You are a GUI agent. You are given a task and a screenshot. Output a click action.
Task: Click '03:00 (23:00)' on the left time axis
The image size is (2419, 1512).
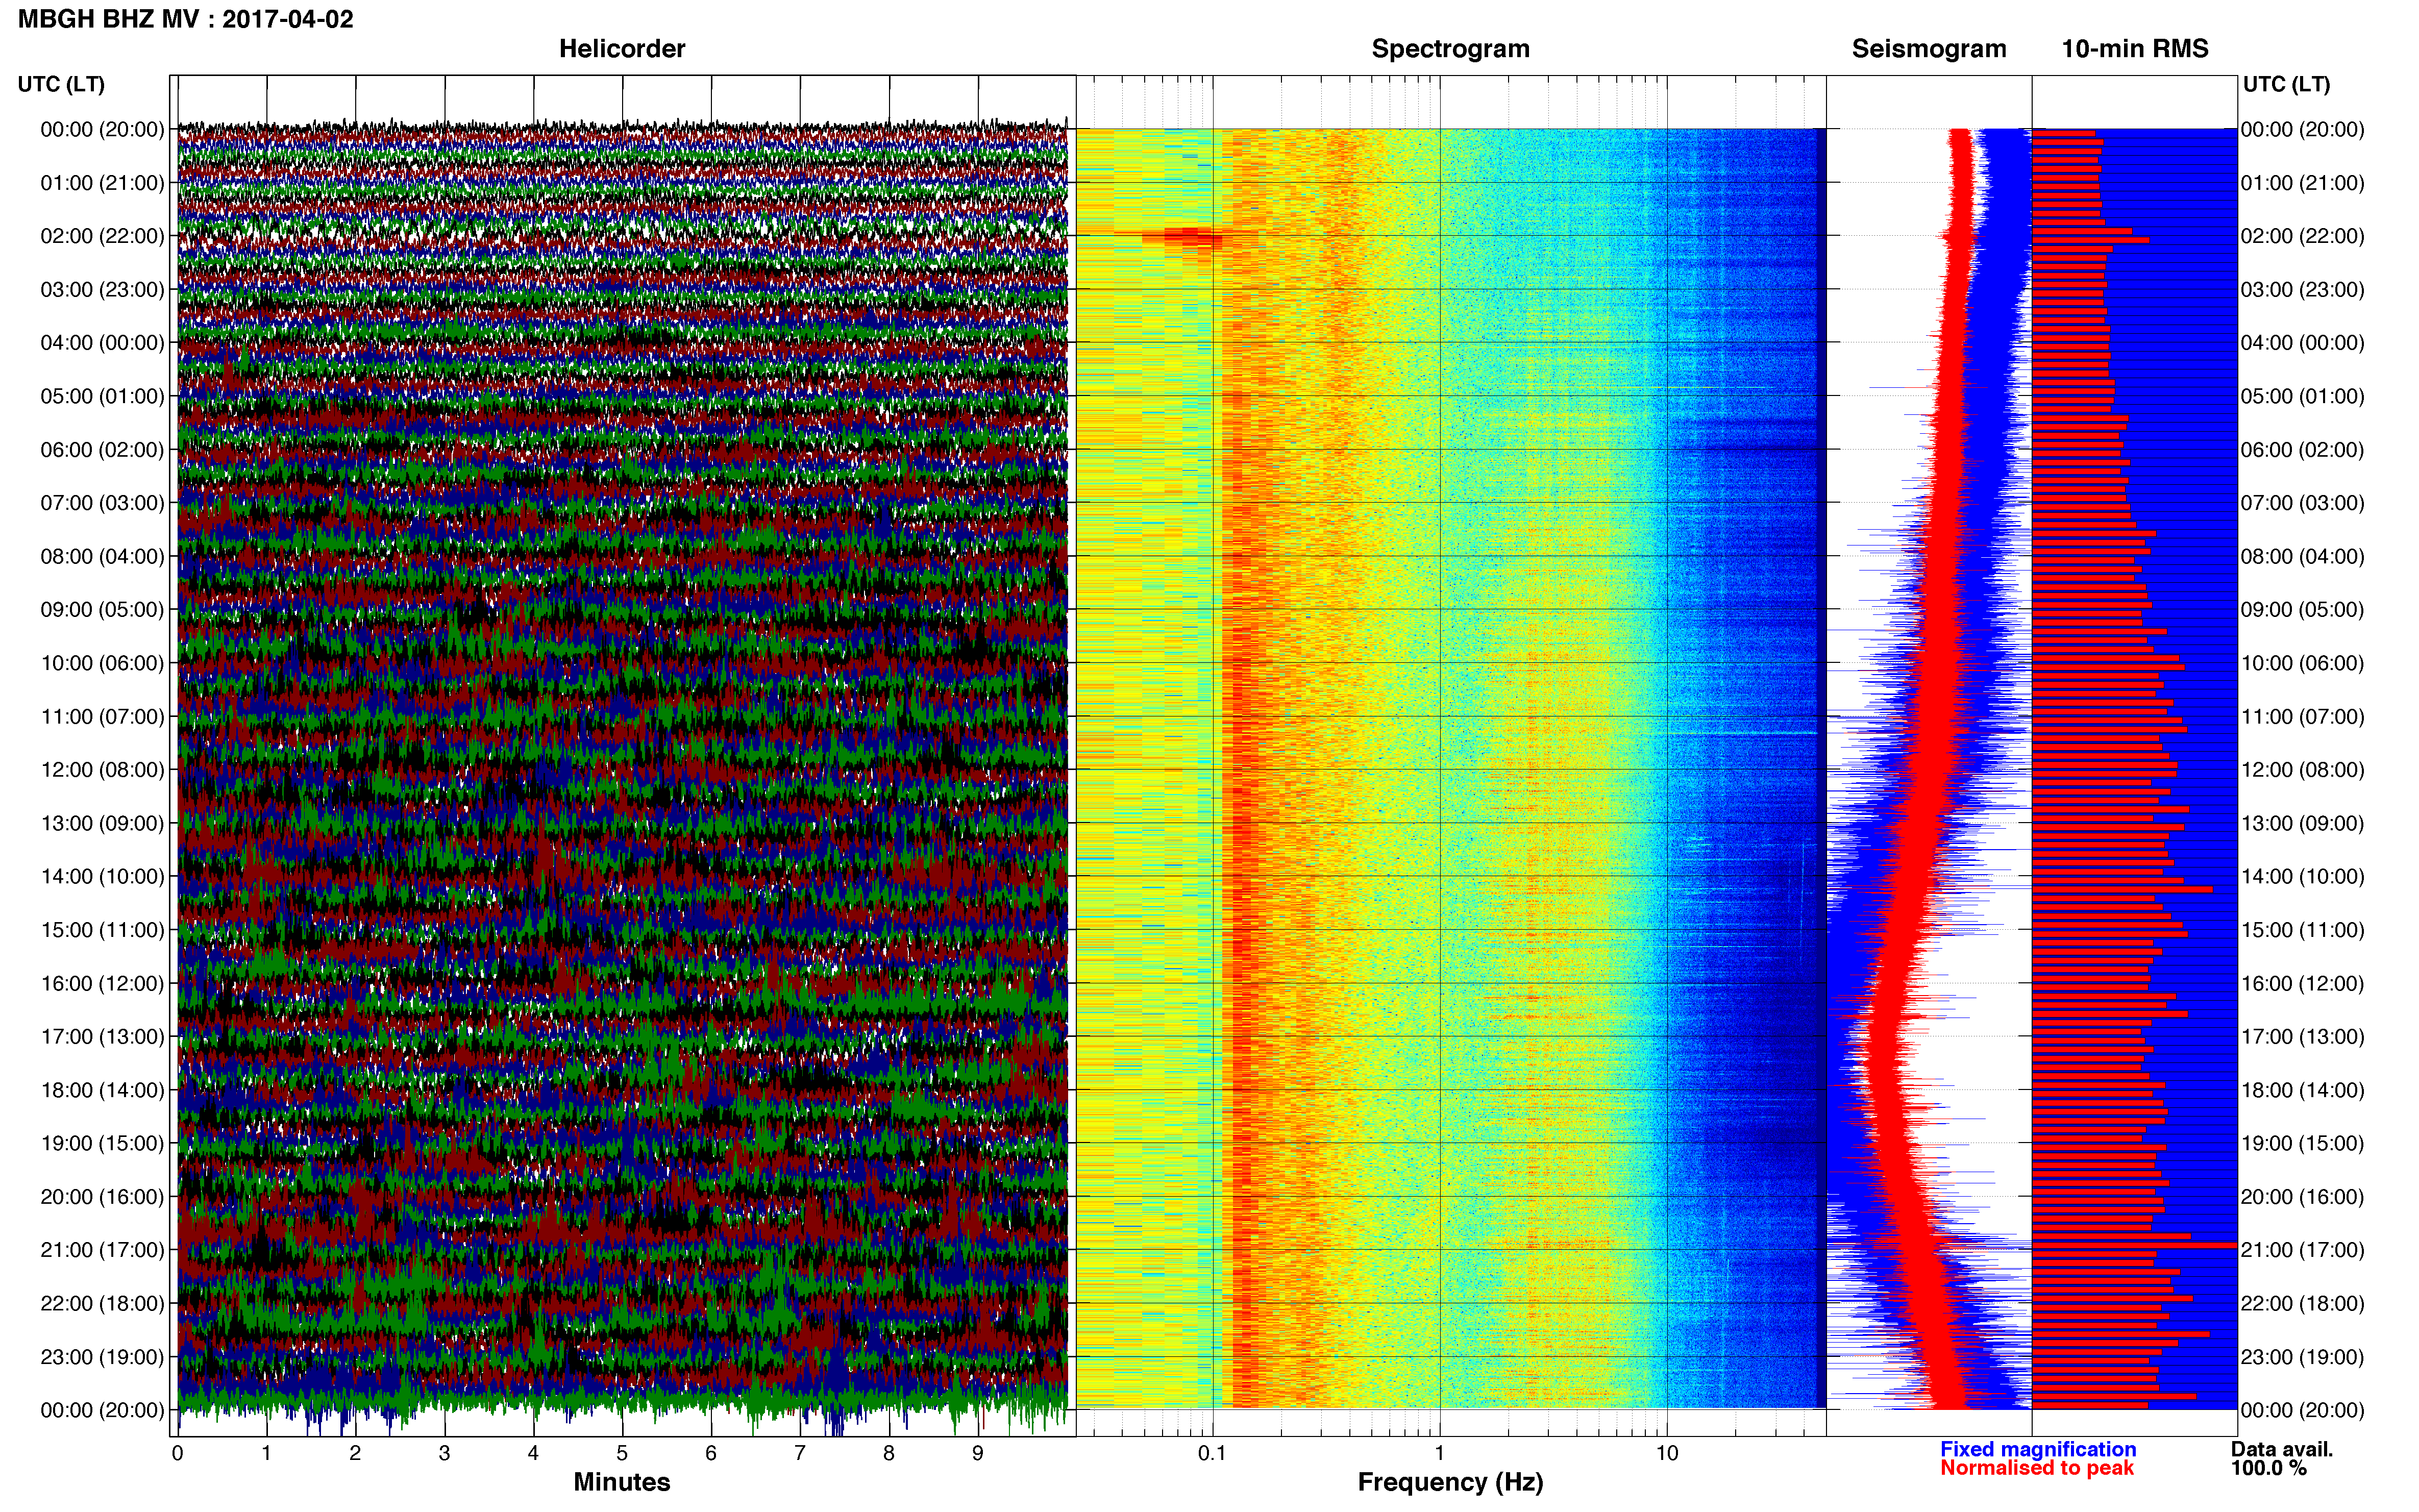tap(102, 290)
